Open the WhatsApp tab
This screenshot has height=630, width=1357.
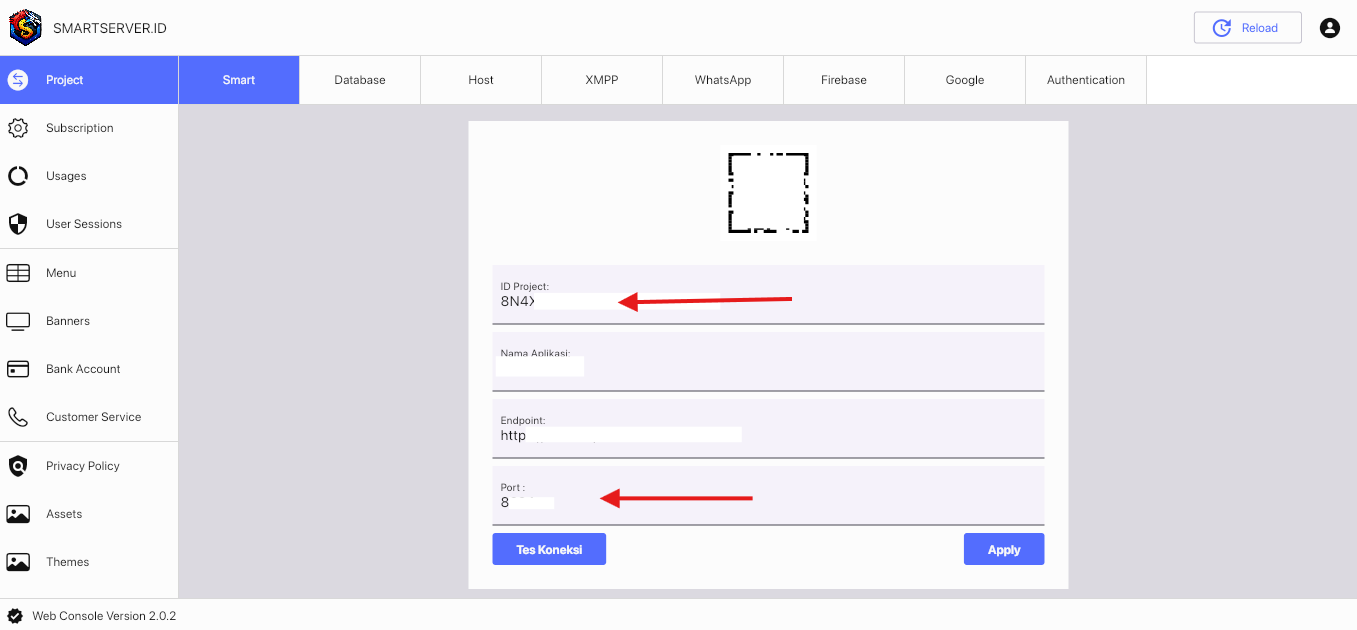point(723,80)
